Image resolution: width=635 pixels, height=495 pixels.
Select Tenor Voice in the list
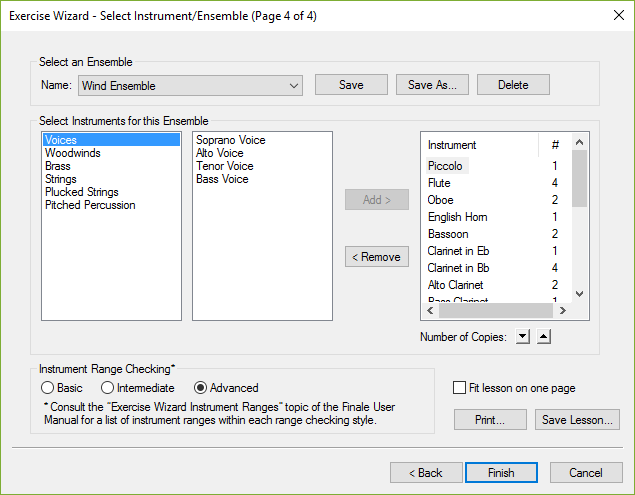pyautogui.click(x=224, y=166)
